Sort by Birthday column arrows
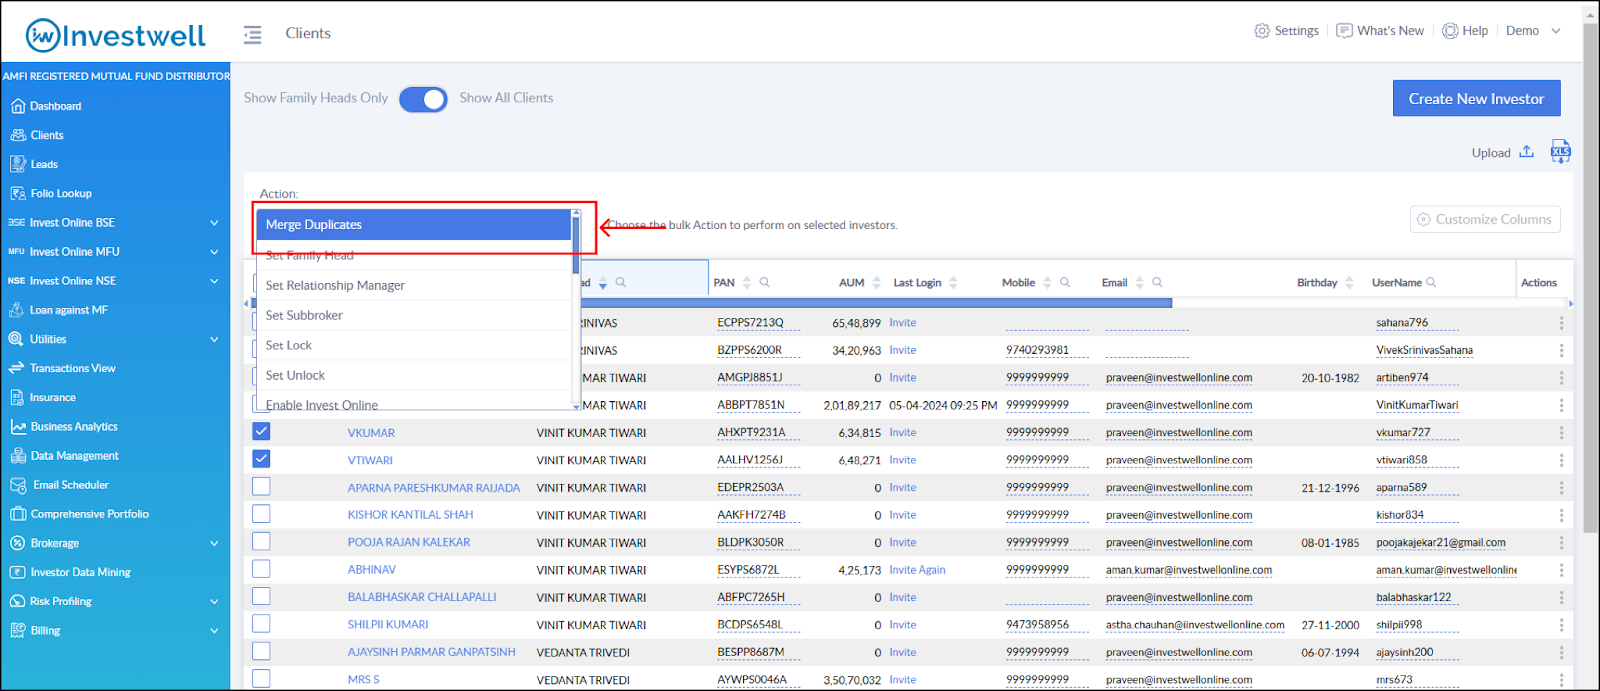 coord(1349,283)
